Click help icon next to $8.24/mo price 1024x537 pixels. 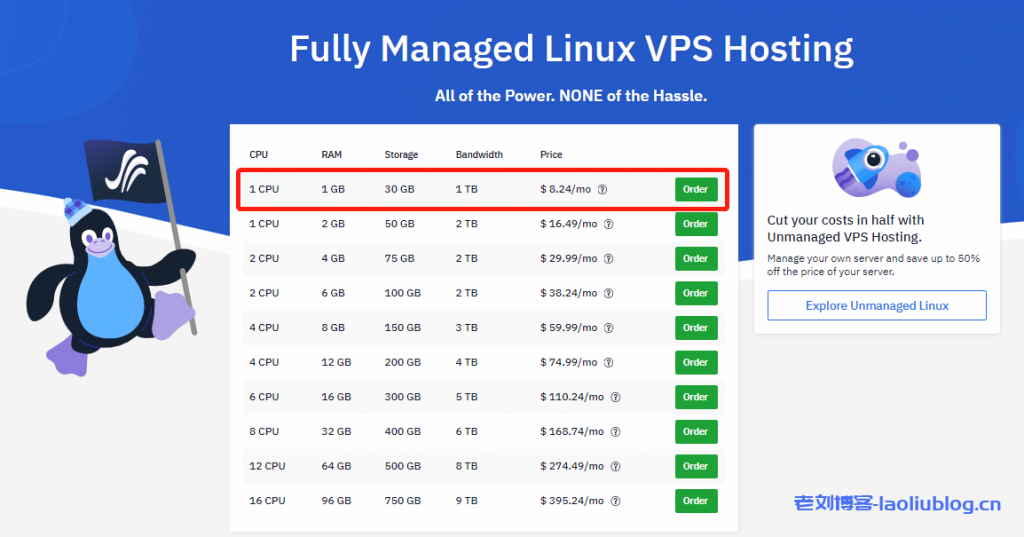(x=603, y=190)
